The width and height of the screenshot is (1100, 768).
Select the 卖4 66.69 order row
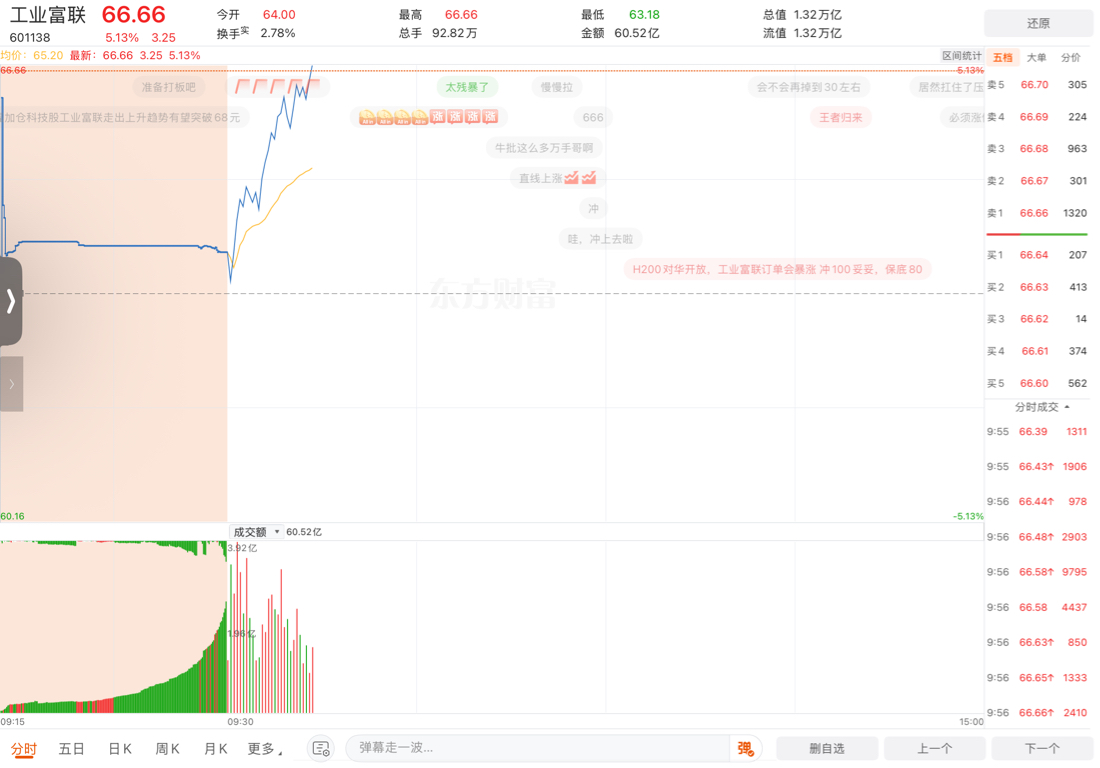coord(1037,117)
